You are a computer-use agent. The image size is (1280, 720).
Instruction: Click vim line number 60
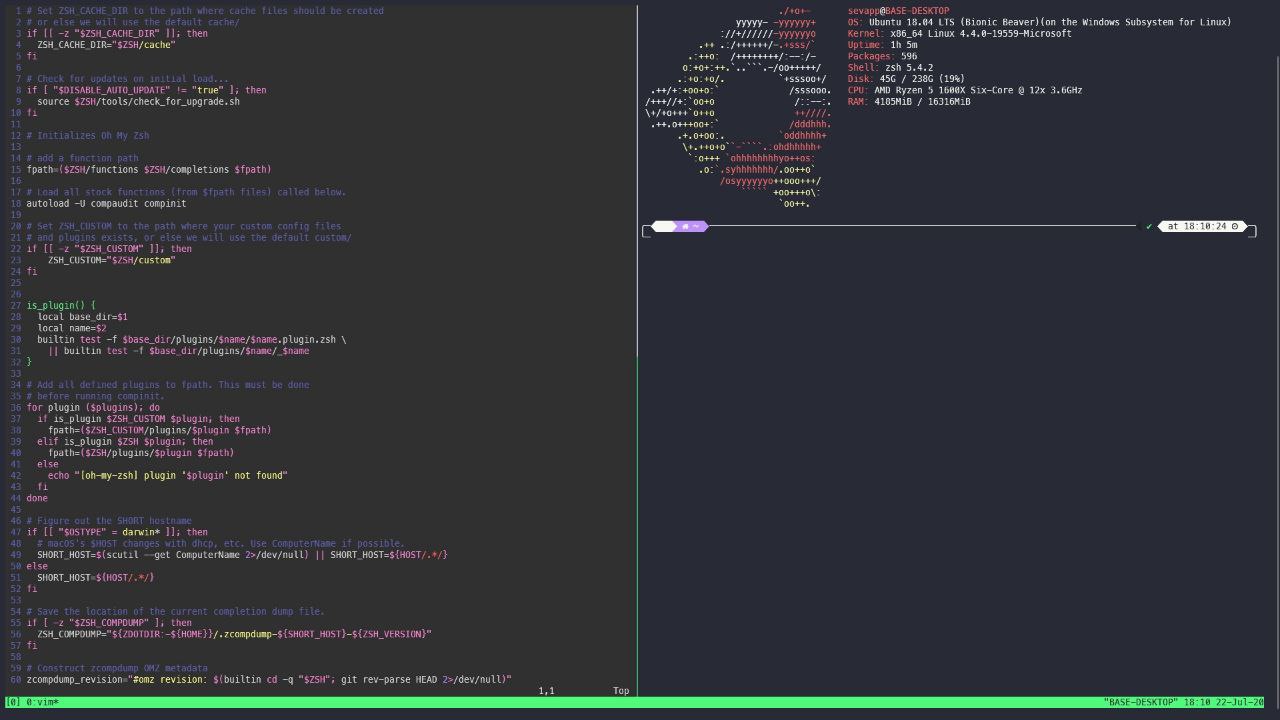point(15,680)
